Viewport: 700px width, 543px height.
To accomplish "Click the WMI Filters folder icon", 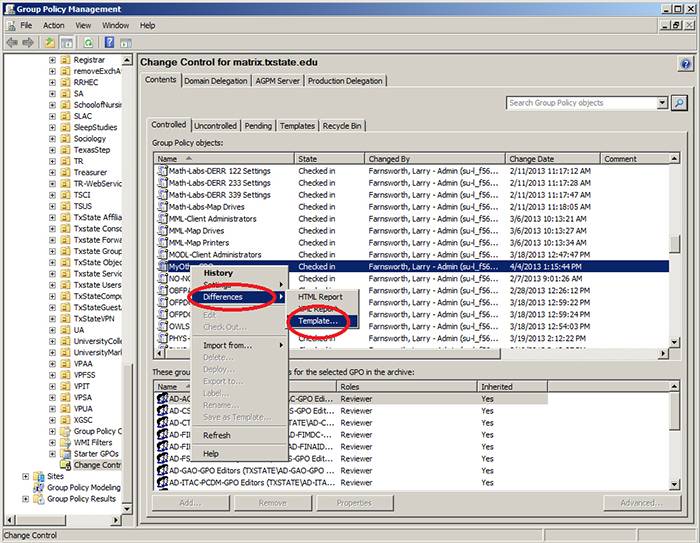I will coord(66,443).
